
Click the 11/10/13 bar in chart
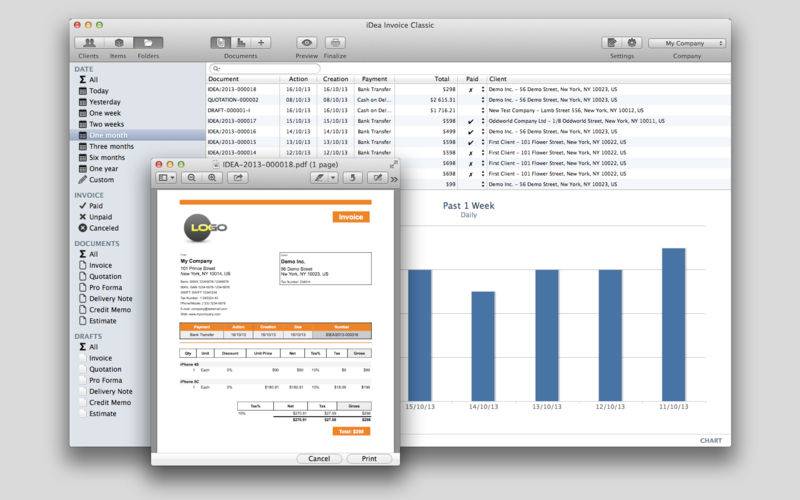tap(673, 324)
